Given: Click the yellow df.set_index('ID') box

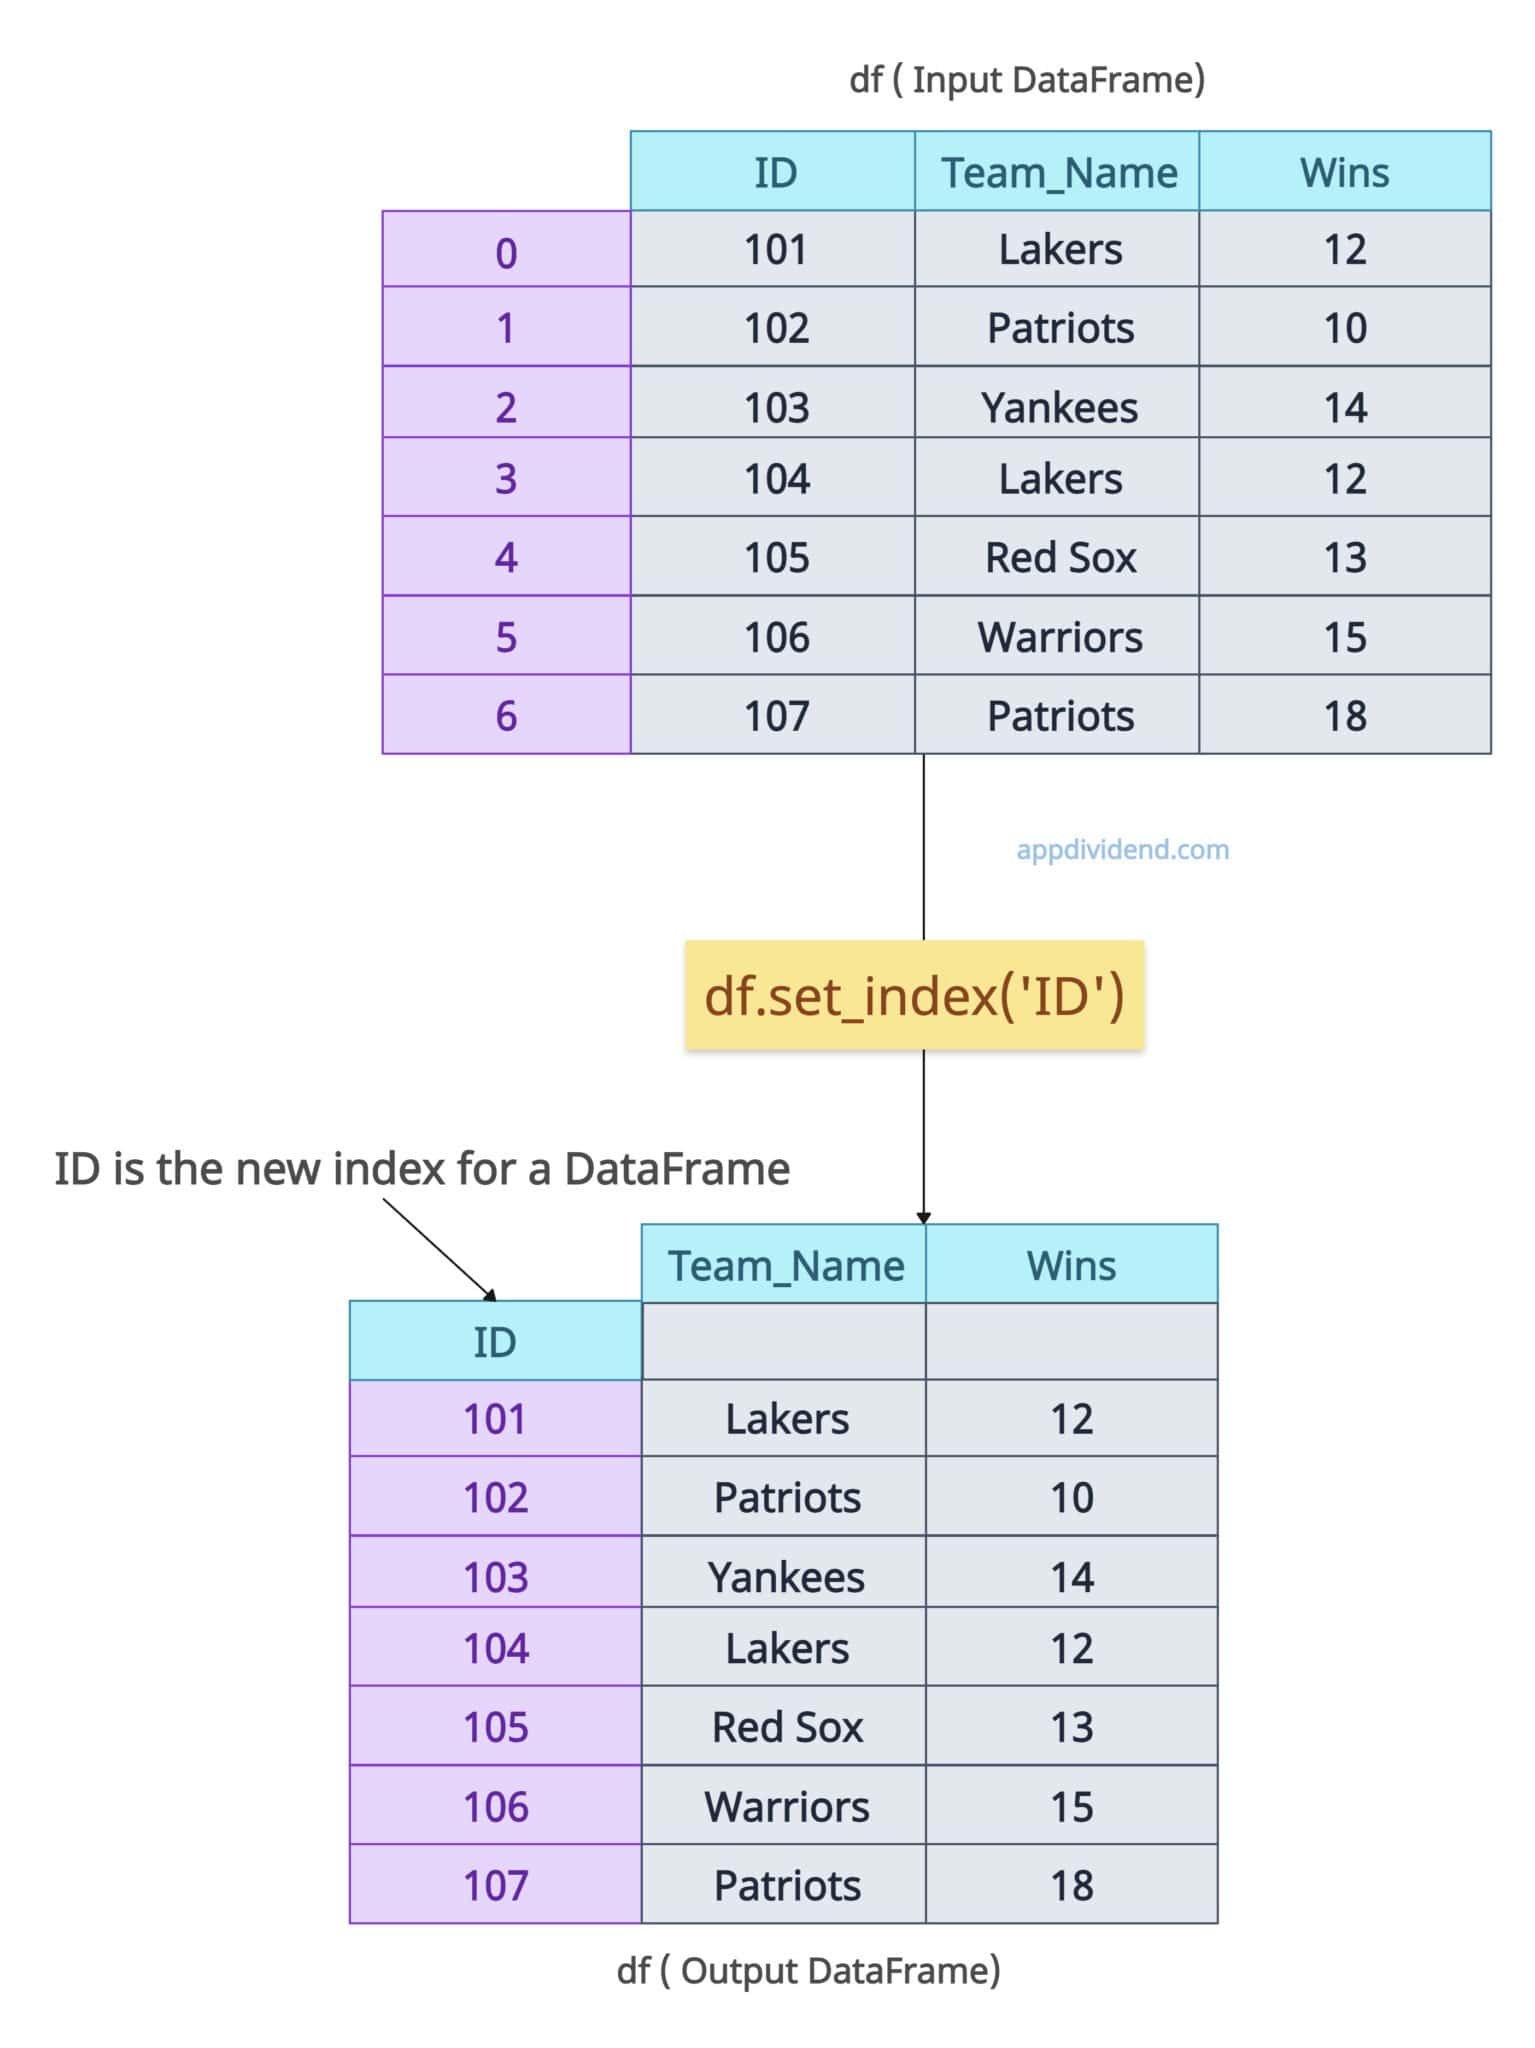Looking at the screenshot, I should (914, 996).
